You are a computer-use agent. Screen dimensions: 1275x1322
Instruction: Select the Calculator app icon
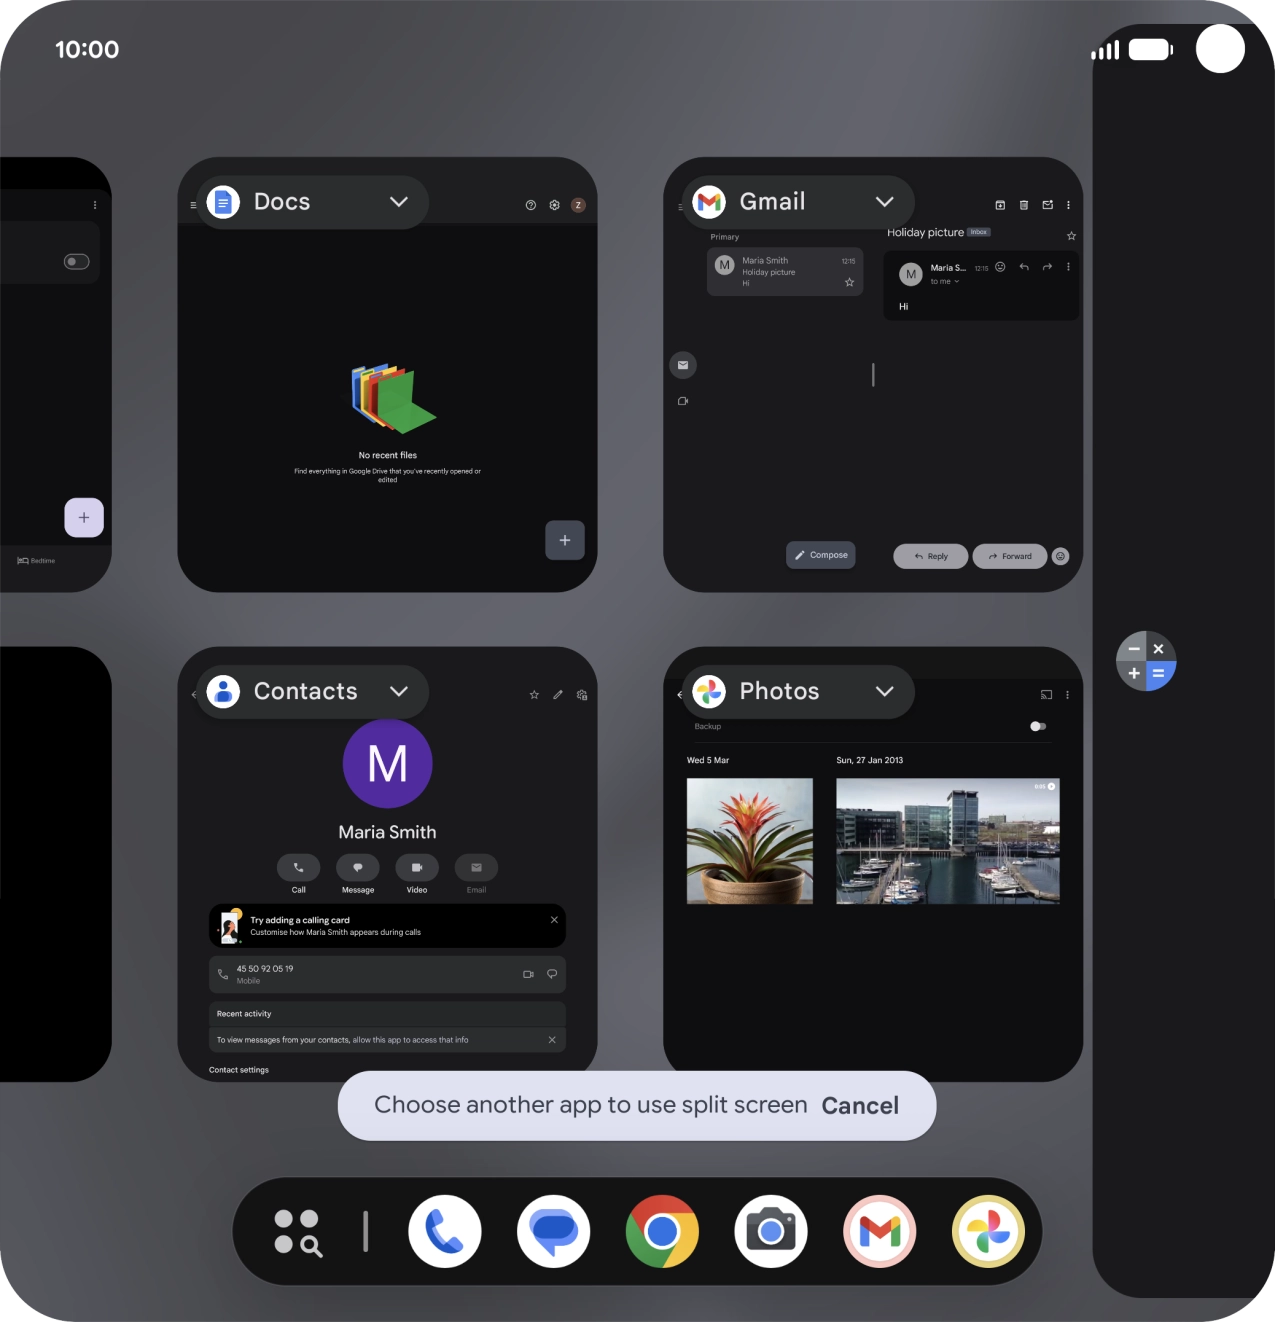pos(1146,661)
